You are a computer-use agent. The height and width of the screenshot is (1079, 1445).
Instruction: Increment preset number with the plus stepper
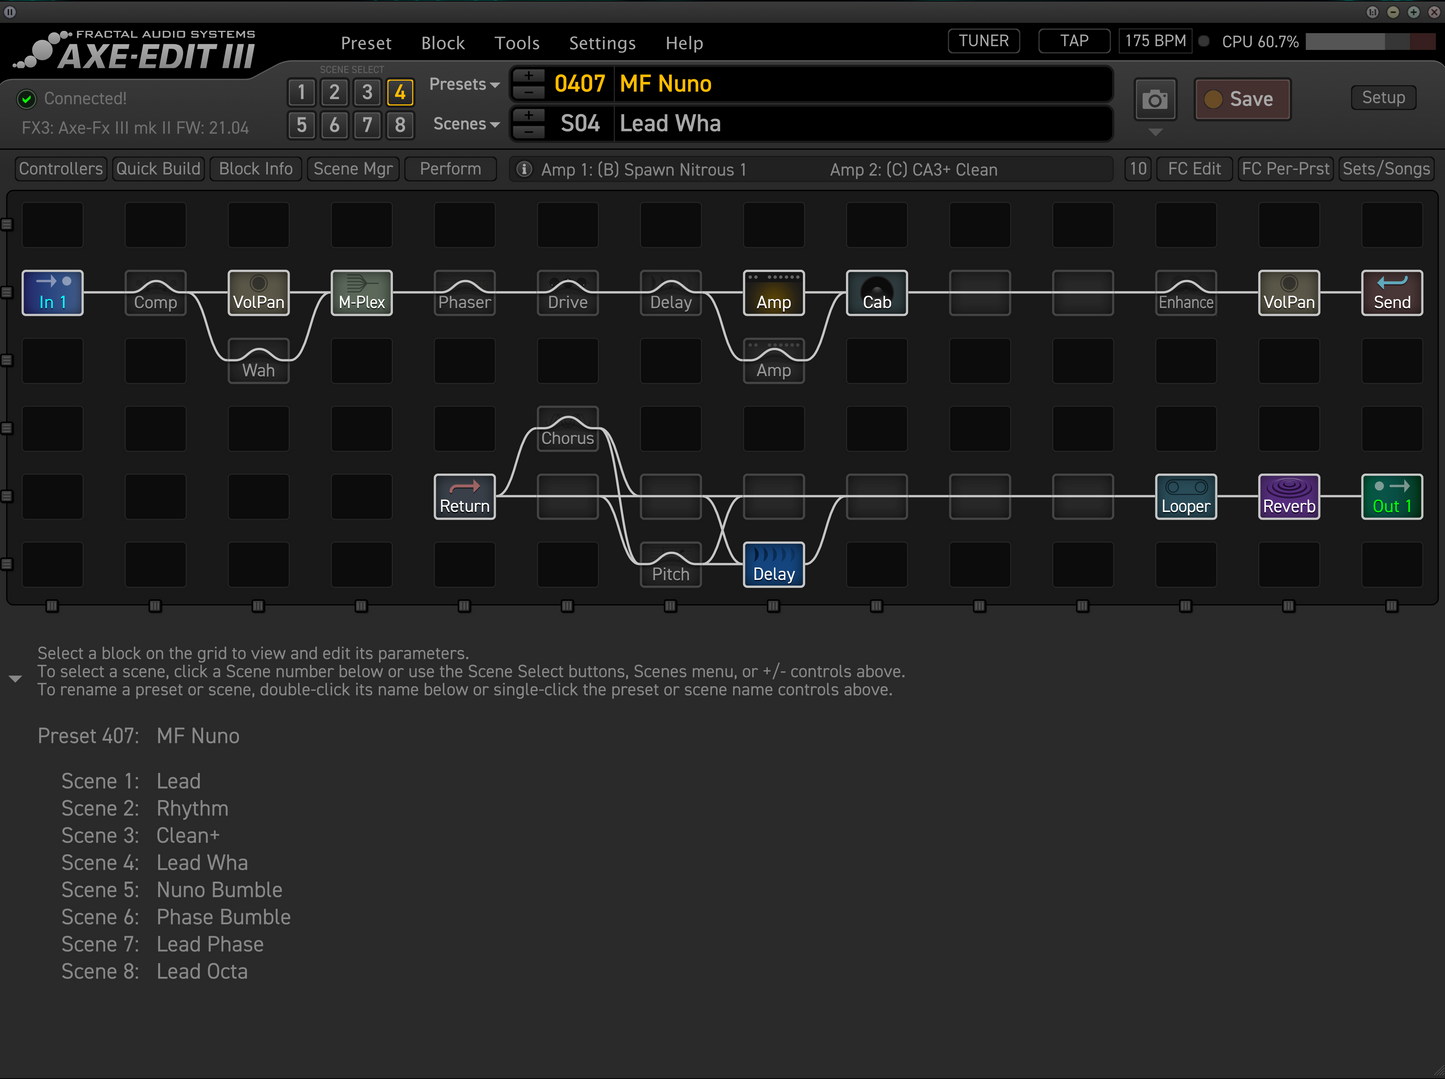point(529,76)
